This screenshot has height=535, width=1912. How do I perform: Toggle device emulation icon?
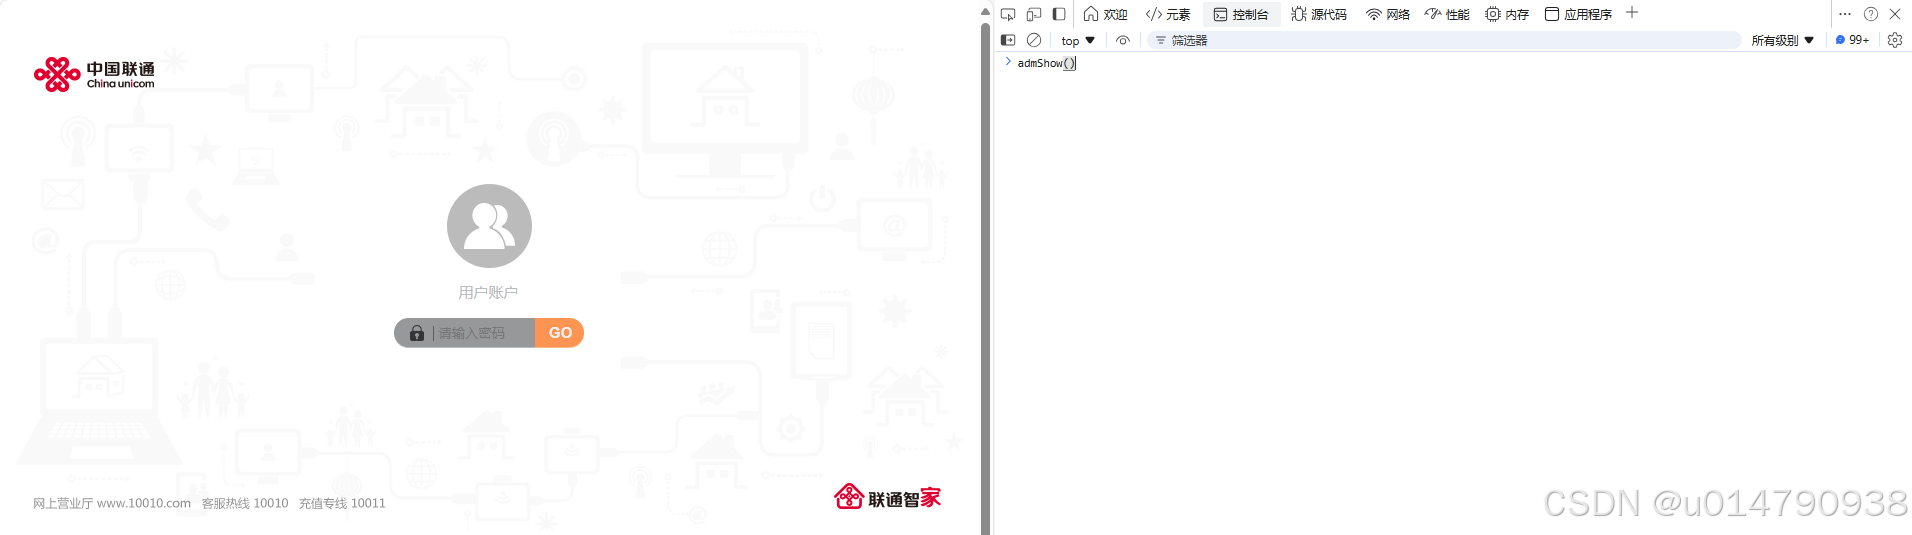1034,14
